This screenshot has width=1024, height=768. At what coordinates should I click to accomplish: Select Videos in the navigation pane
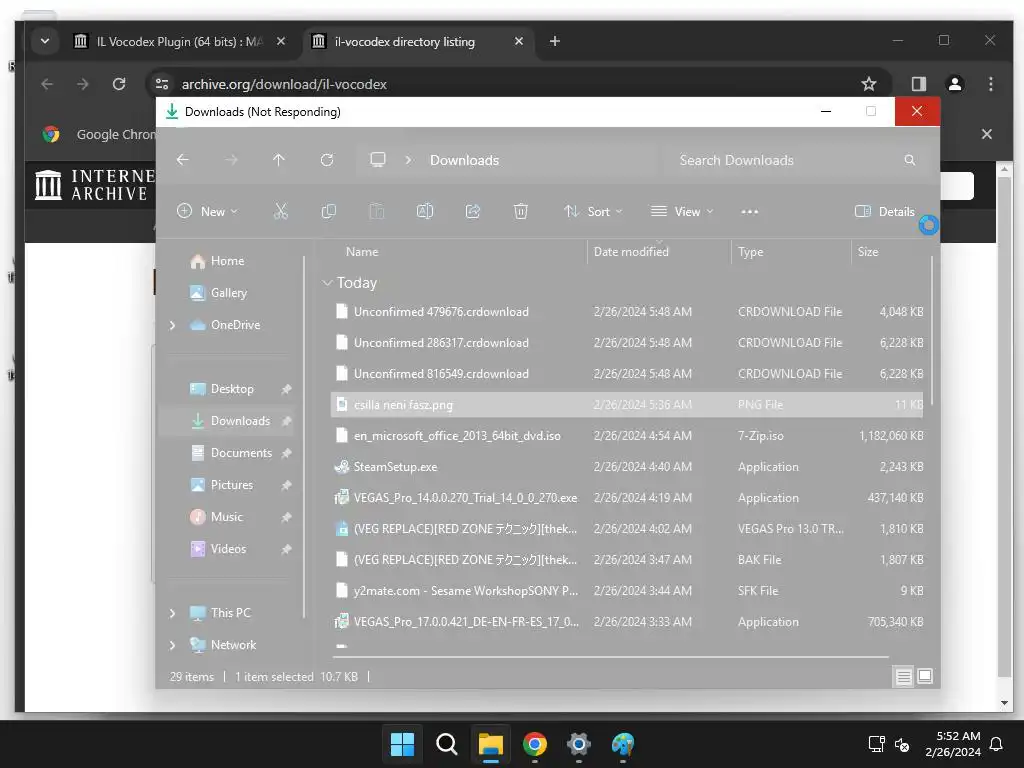pos(228,549)
